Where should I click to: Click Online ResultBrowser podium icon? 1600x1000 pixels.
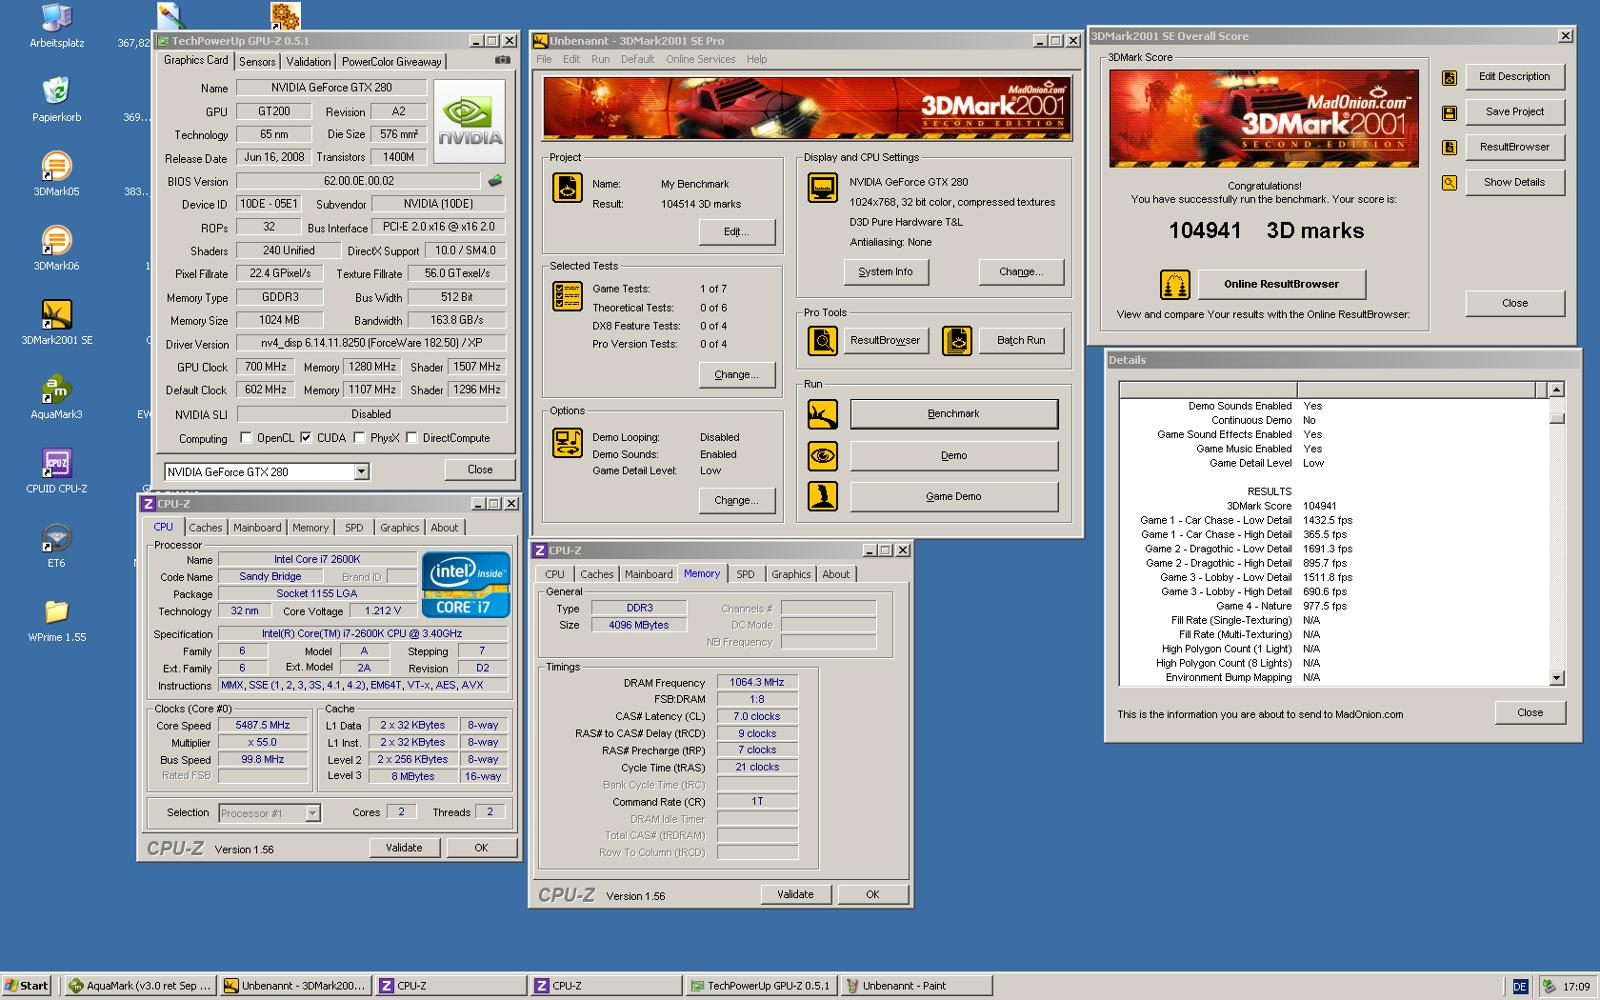(1174, 284)
